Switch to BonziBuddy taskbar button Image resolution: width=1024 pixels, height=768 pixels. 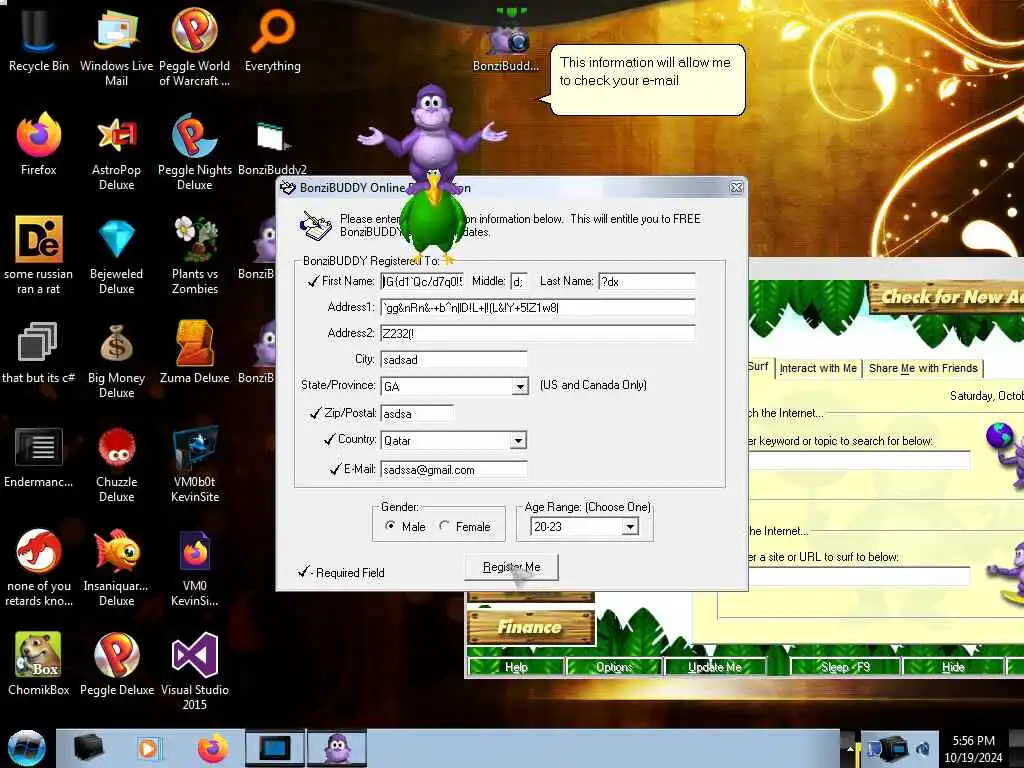(338, 748)
